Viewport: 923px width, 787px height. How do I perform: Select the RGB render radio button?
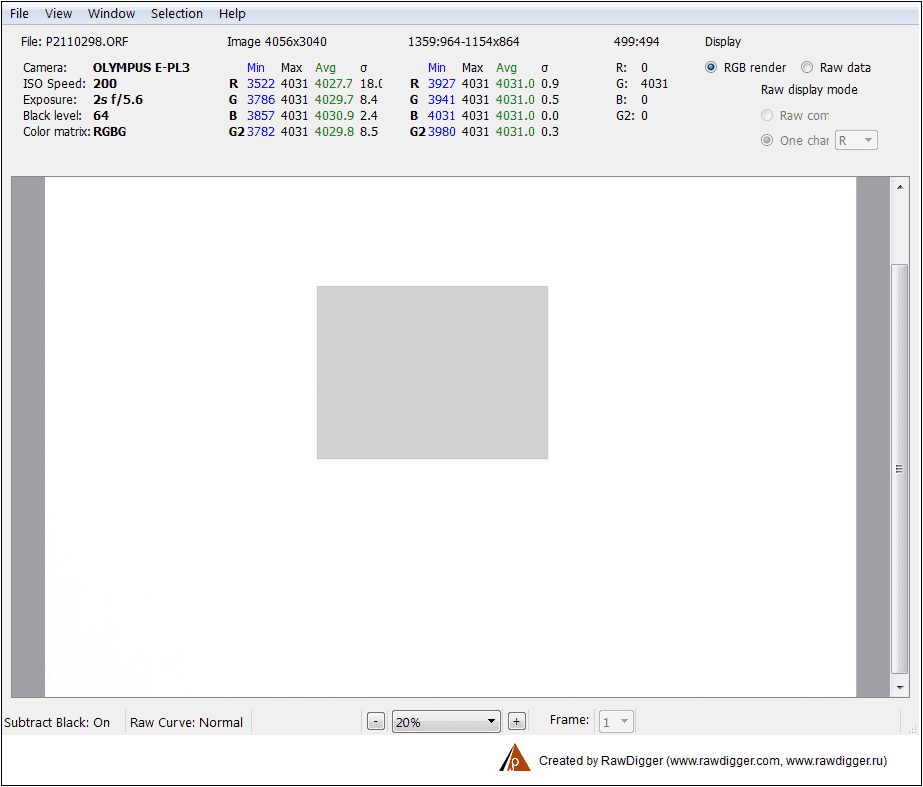pyautogui.click(x=712, y=68)
